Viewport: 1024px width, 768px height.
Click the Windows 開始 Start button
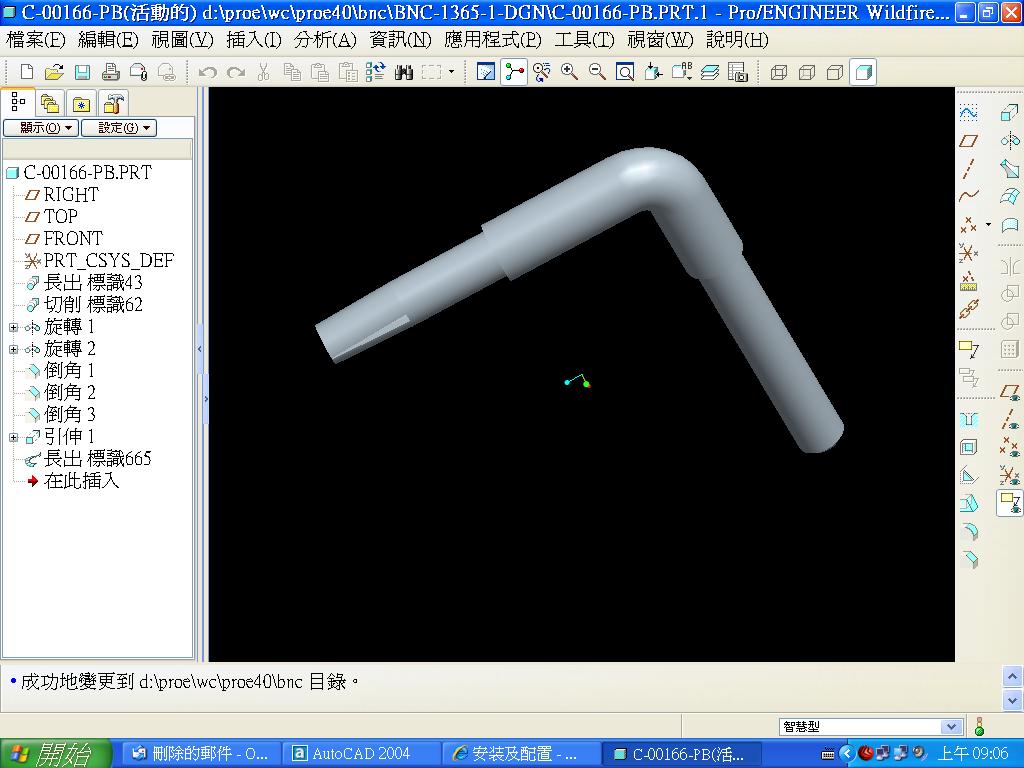[56, 754]
